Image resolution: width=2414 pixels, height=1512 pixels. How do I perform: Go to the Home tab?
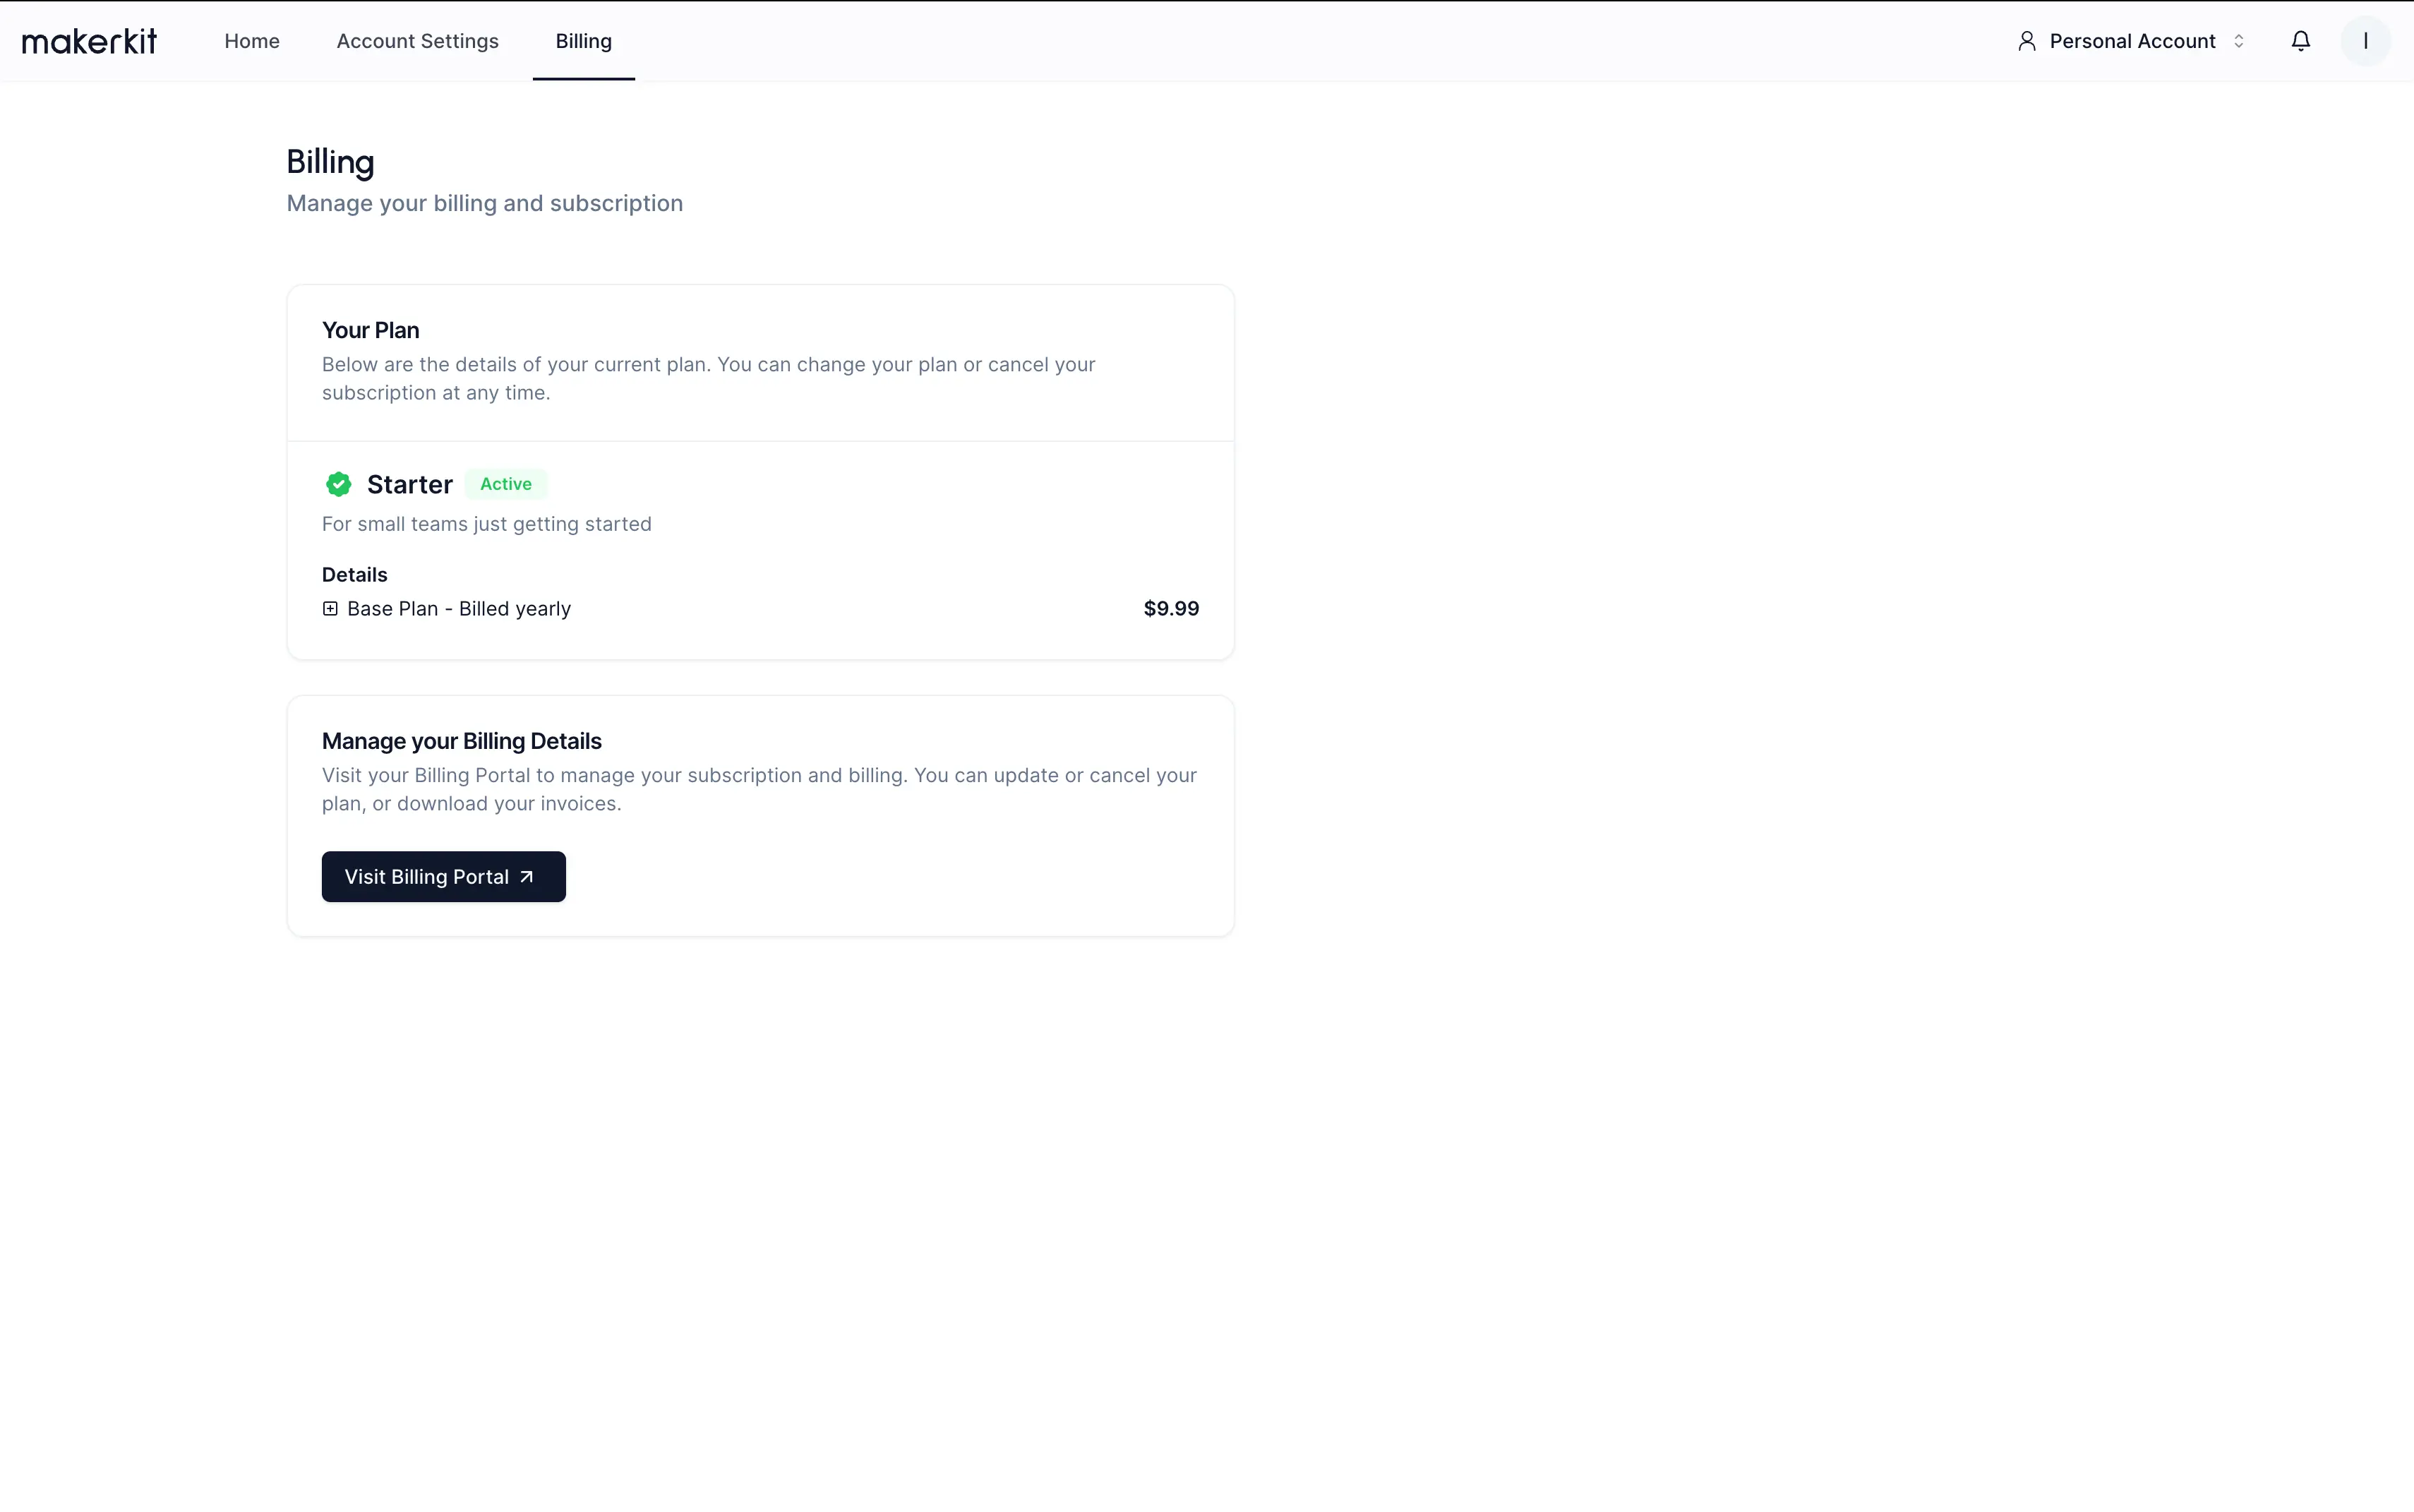tap(252, 41)
